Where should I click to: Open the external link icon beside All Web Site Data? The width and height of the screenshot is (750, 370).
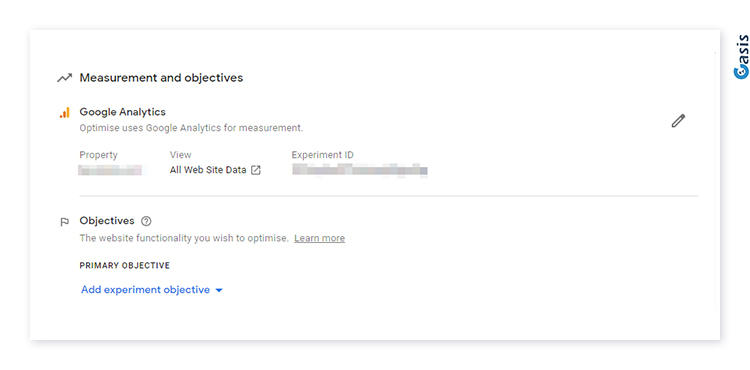click(256, 170)
